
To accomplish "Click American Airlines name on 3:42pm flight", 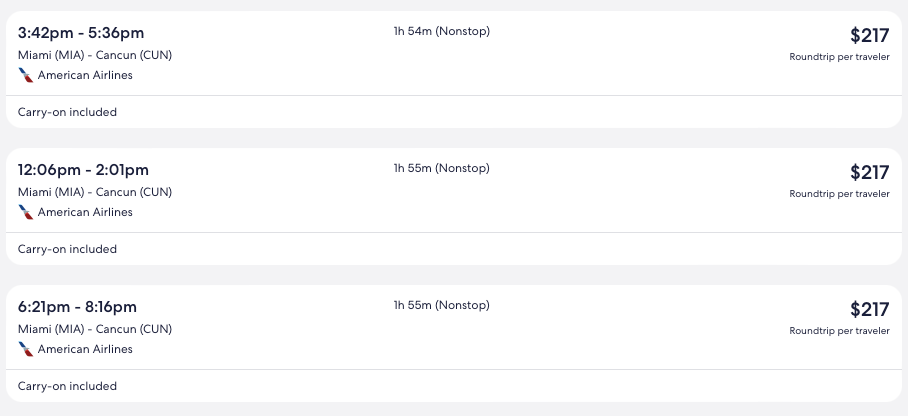I will (x=85, y=75).
